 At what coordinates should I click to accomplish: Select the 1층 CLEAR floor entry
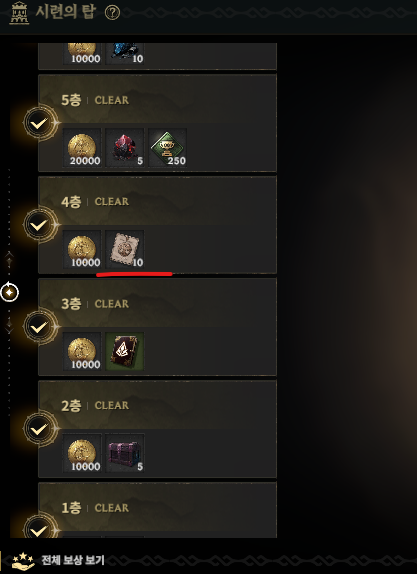click(157, 510)
